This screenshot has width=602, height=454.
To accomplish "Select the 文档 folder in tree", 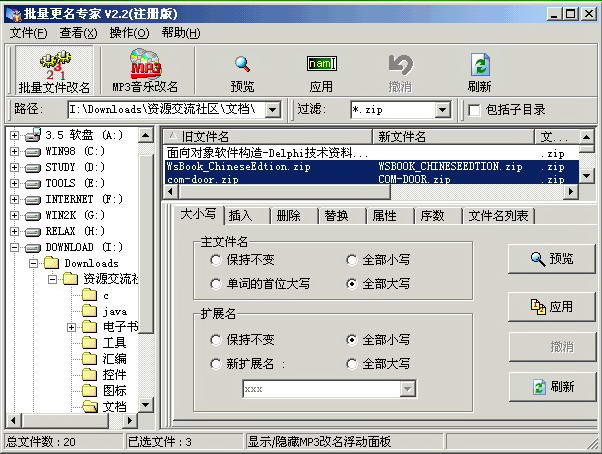I will coord(114,407).
